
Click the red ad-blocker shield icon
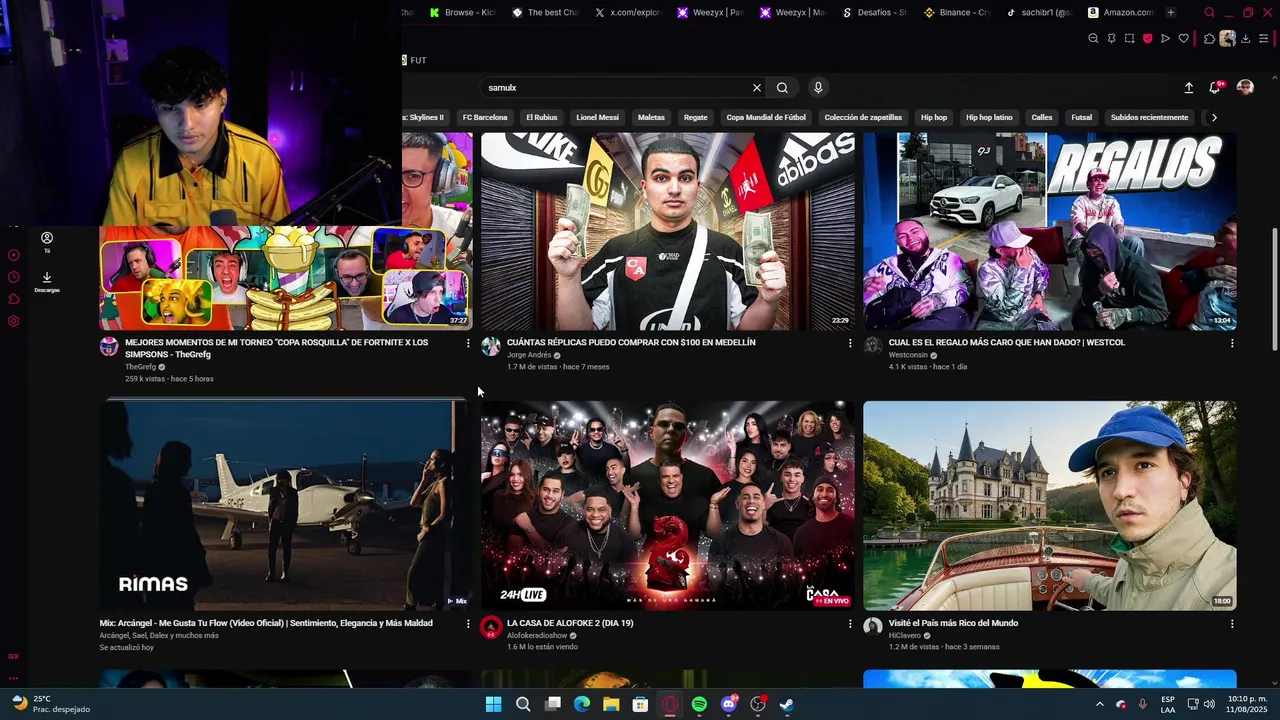1147,39
